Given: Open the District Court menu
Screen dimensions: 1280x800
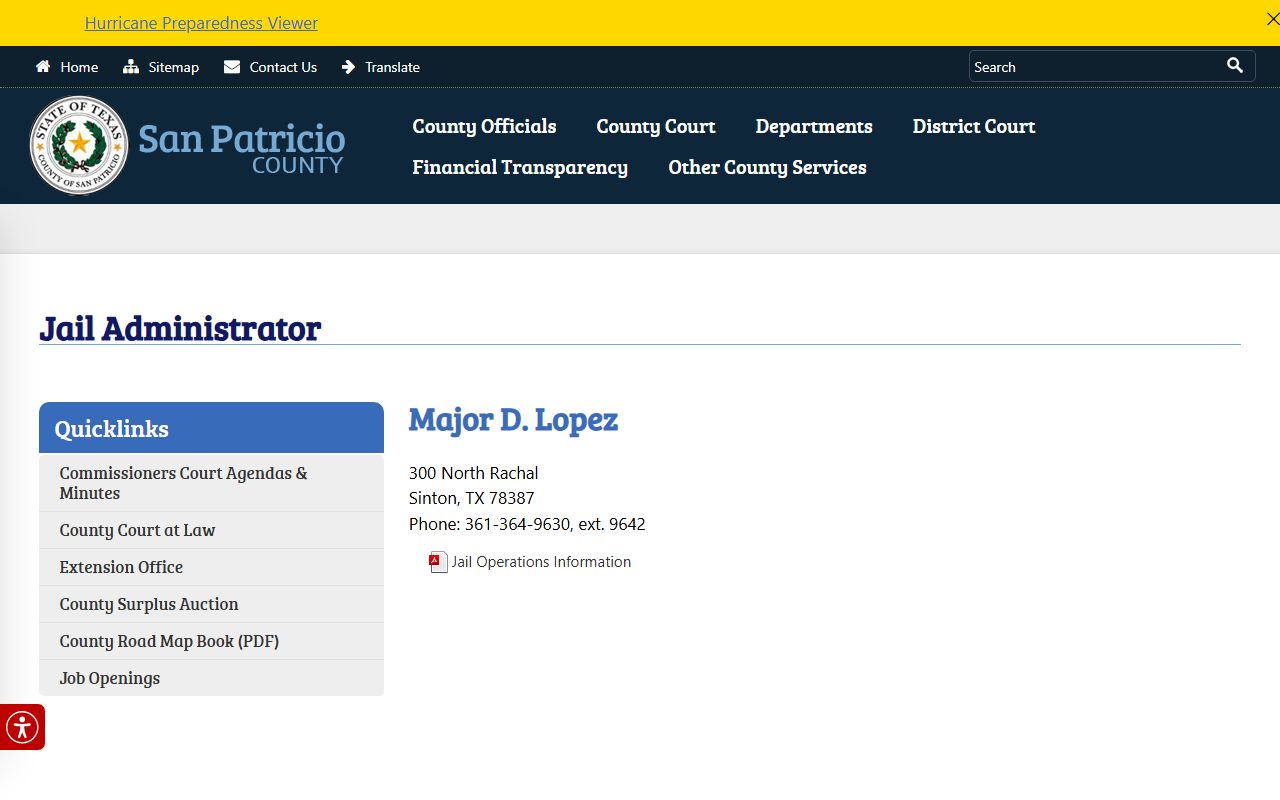Looking at the screenshot, I should 974,126.
